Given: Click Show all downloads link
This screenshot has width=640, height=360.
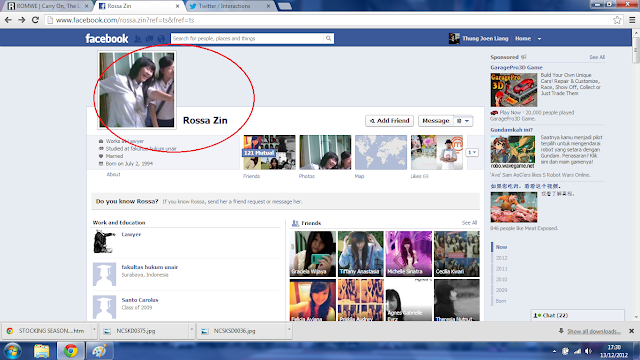Looking at the screenshot, I should point(594,331).
